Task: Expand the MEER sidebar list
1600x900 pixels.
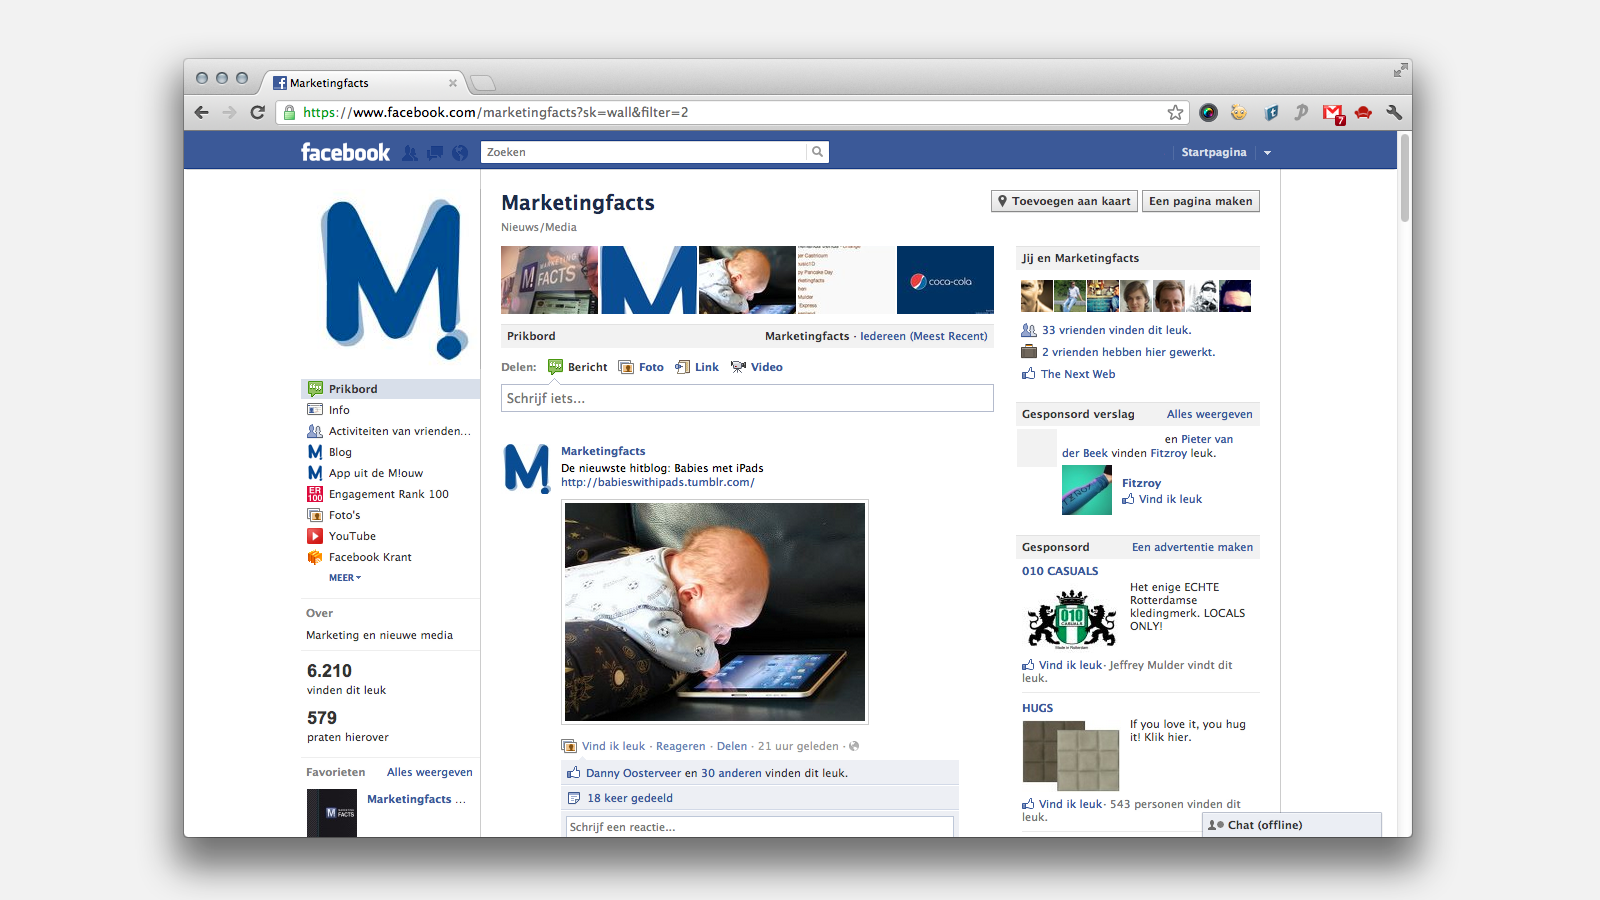Action: click(x=344, y=578)
